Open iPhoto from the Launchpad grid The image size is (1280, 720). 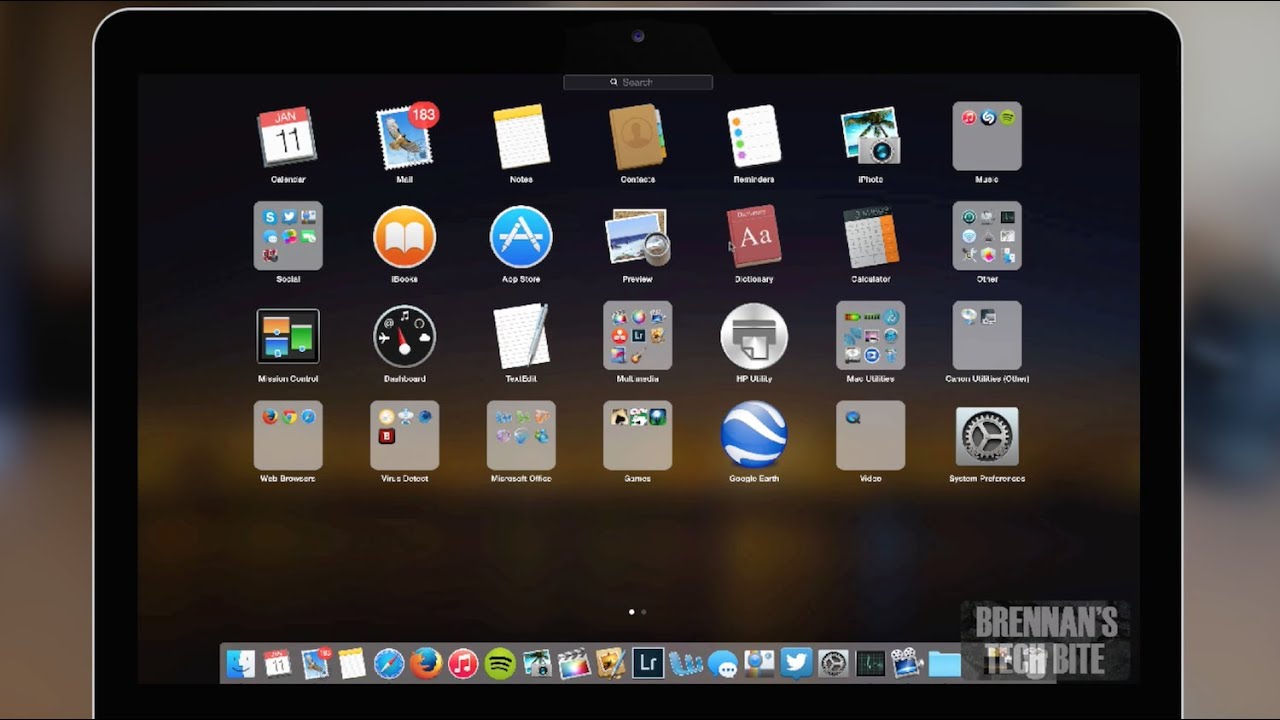[x=870, y=136]
